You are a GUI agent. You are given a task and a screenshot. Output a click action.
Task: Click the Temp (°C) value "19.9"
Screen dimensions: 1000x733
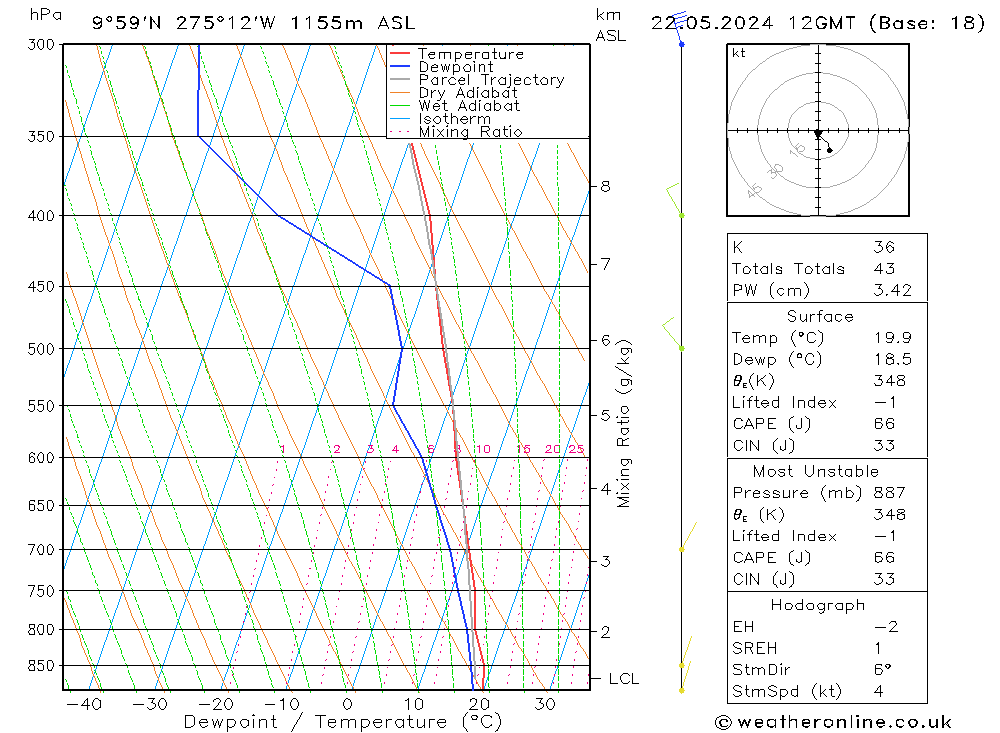[x=892, y=337]
